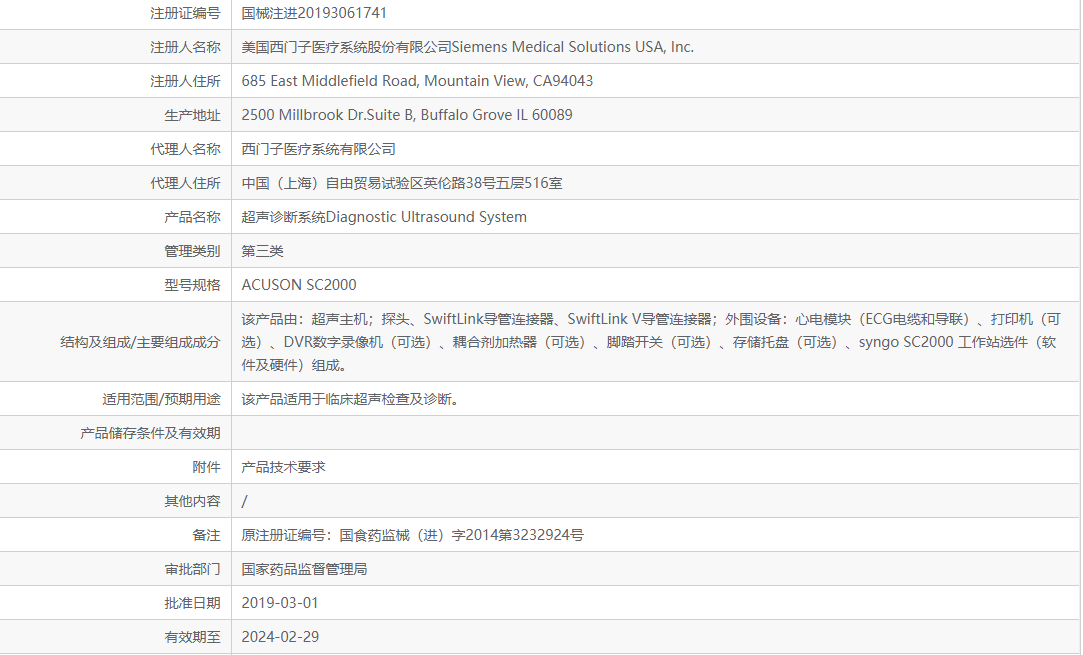Viewport: 1083px width, 655px height.
Task: Select the 附件 label
Action: click(206, 467)
